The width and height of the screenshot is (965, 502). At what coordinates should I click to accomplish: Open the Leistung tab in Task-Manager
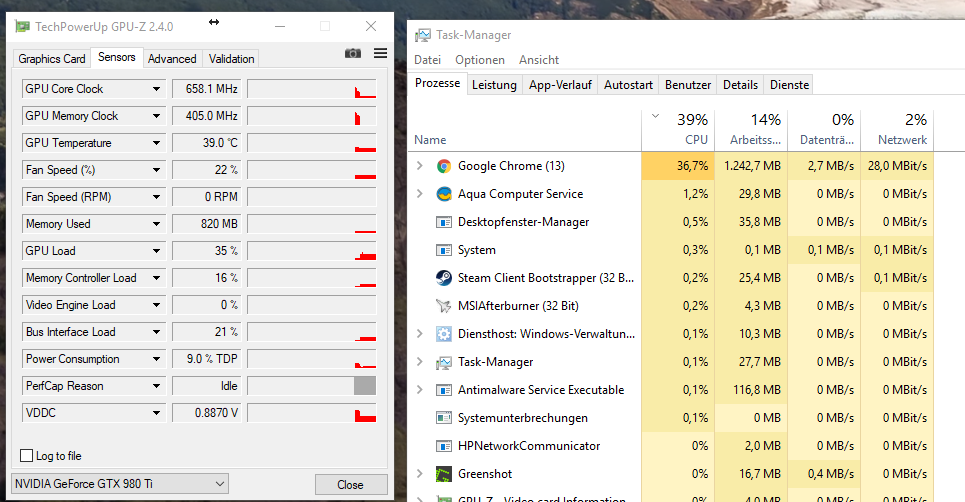[494, 85]
